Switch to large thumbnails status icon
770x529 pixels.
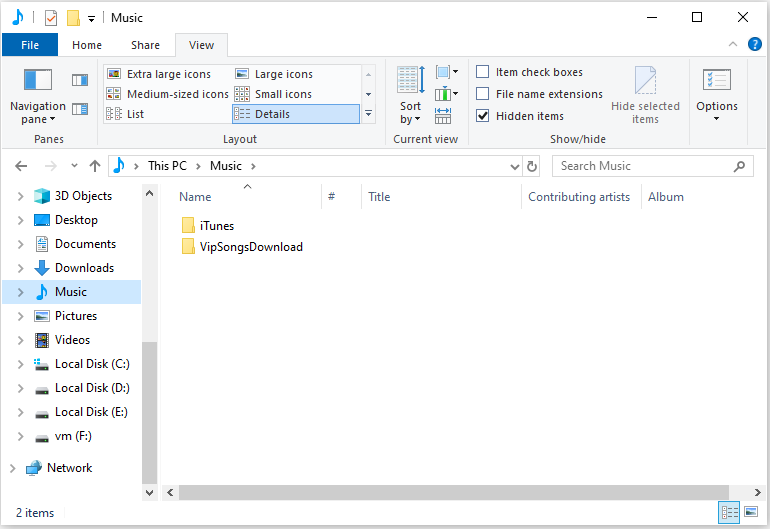[751, 512]
